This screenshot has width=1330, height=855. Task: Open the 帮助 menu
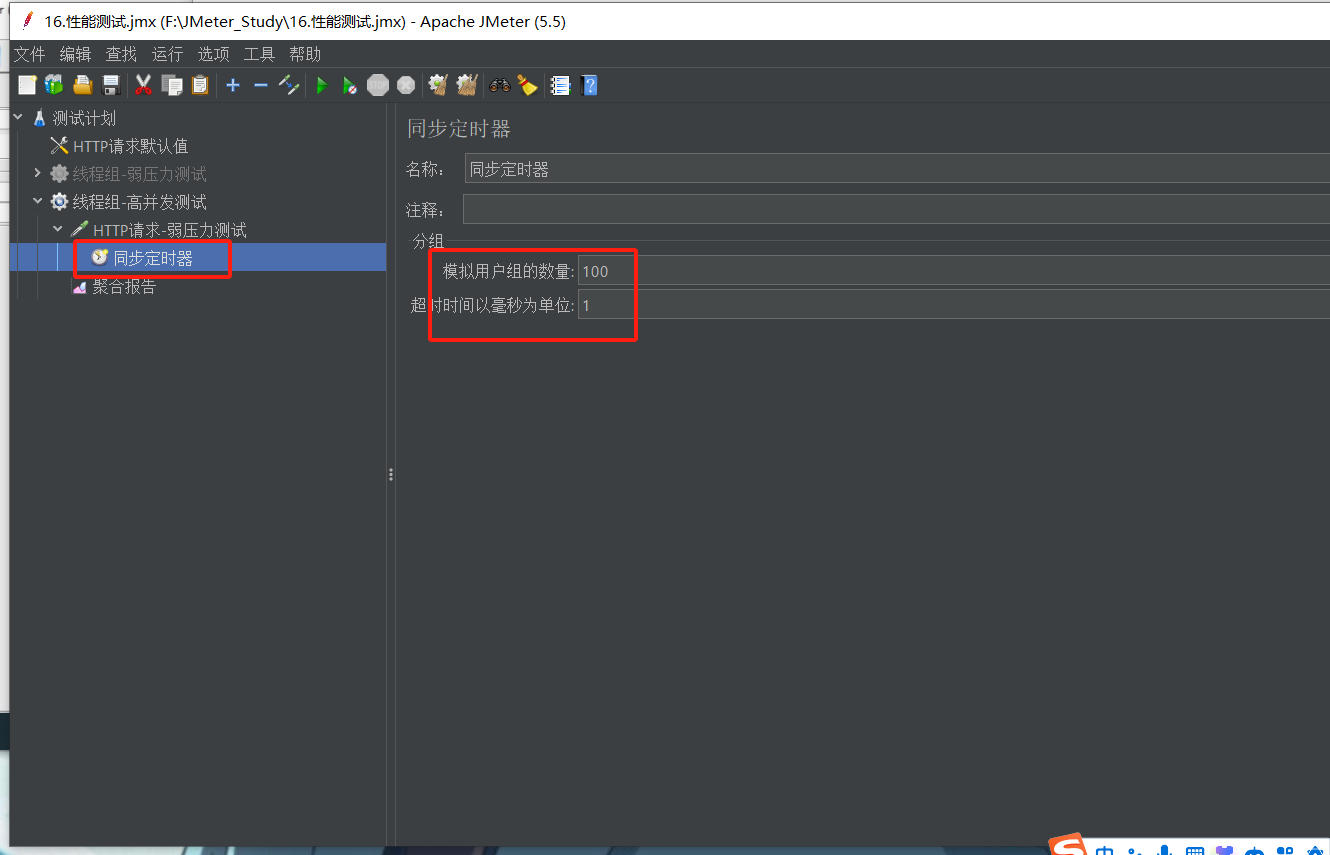[305, 54]
